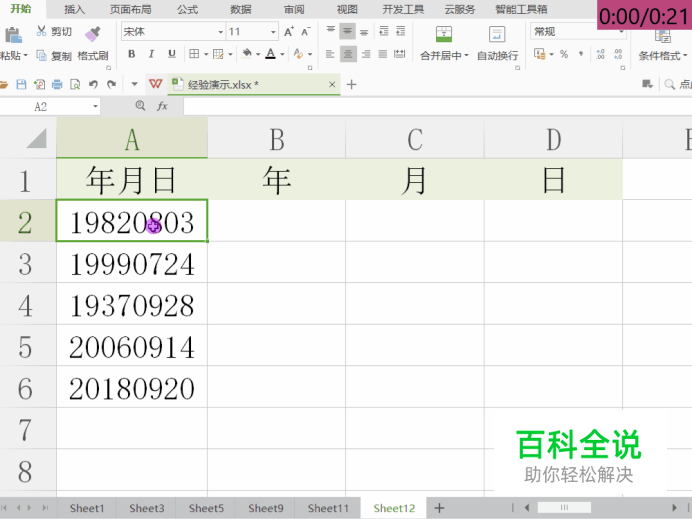Toggle Underline formatting
692x519 pixels.
(172, 54)
